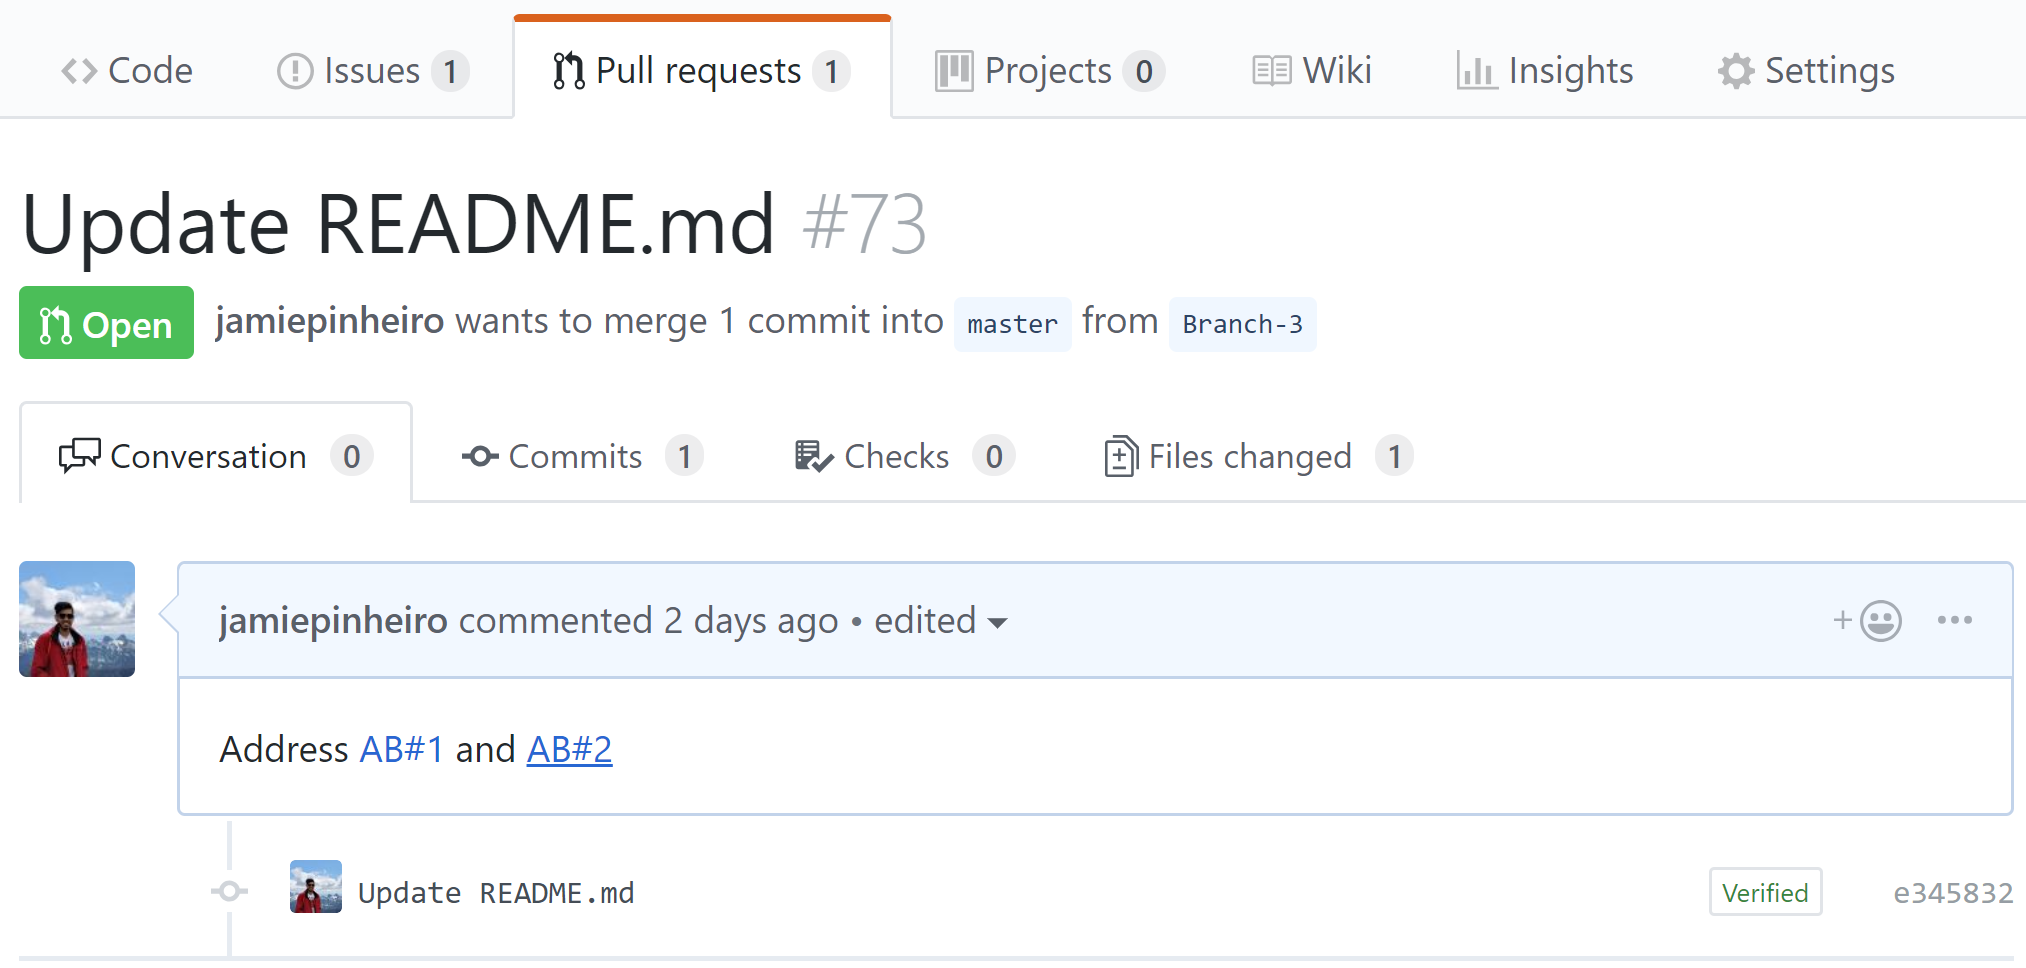Open the Files changed tab

tap(1251, 456)
